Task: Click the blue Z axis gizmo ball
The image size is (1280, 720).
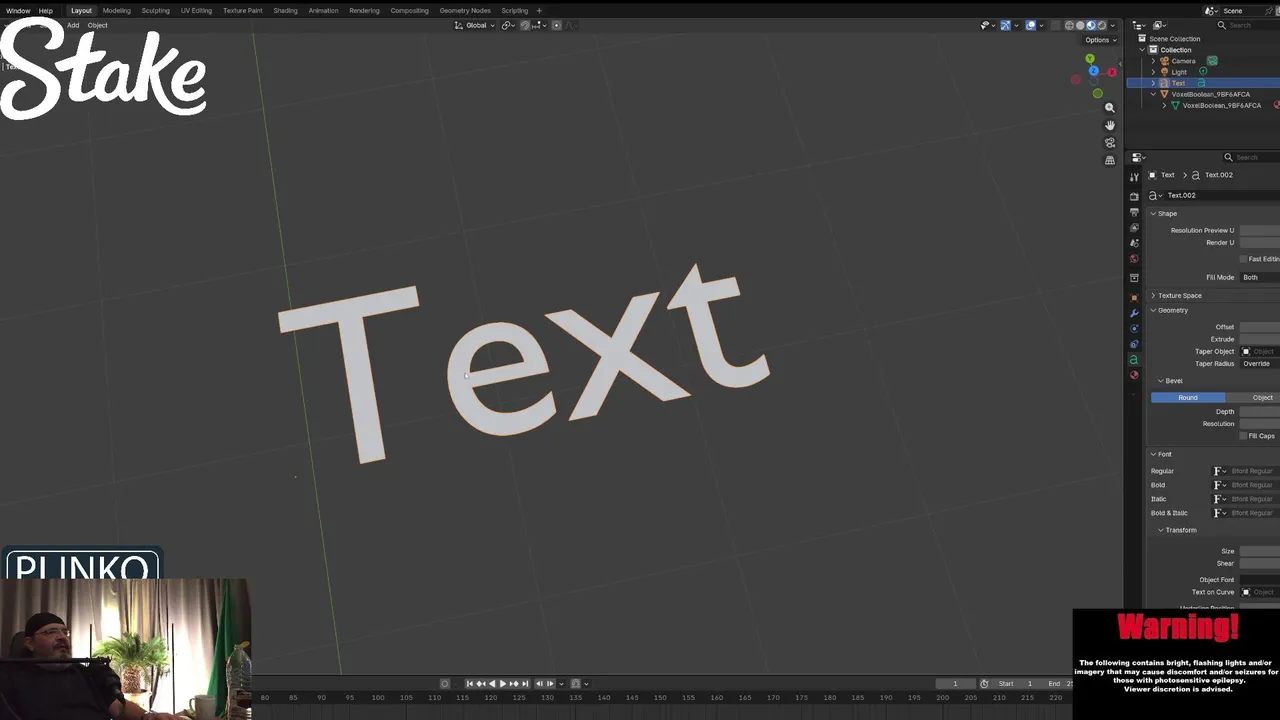Action: (1093, 71)
